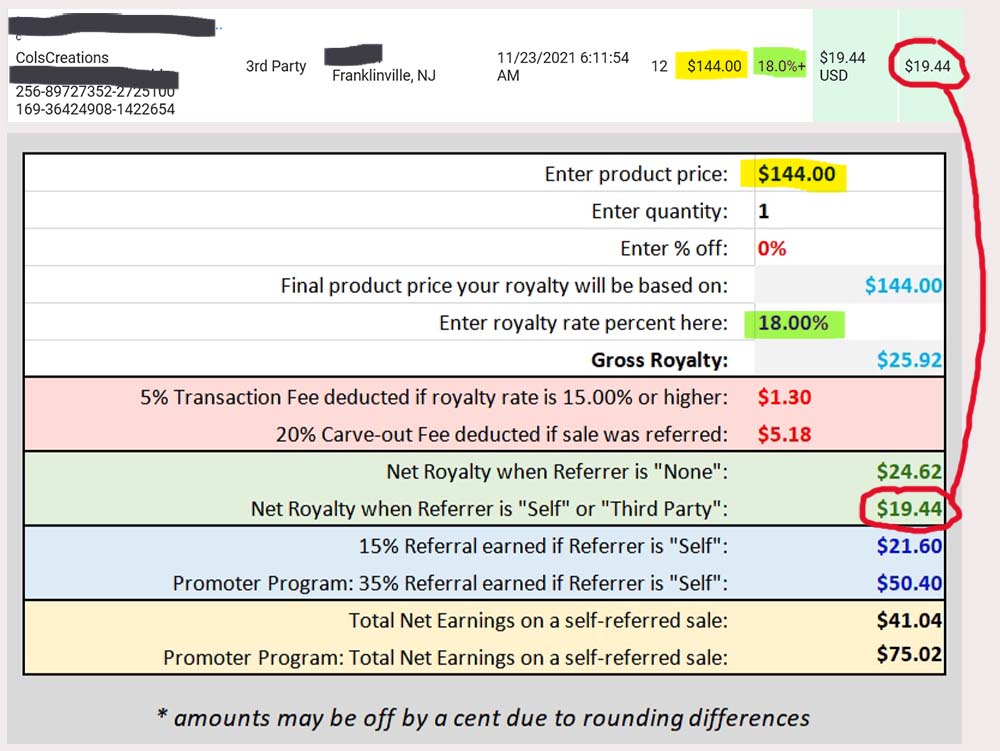Click the Gross Royalty value $25.92
This screenshot has width=1000, height=751.
pyautogui.click(x=909, y=360)
